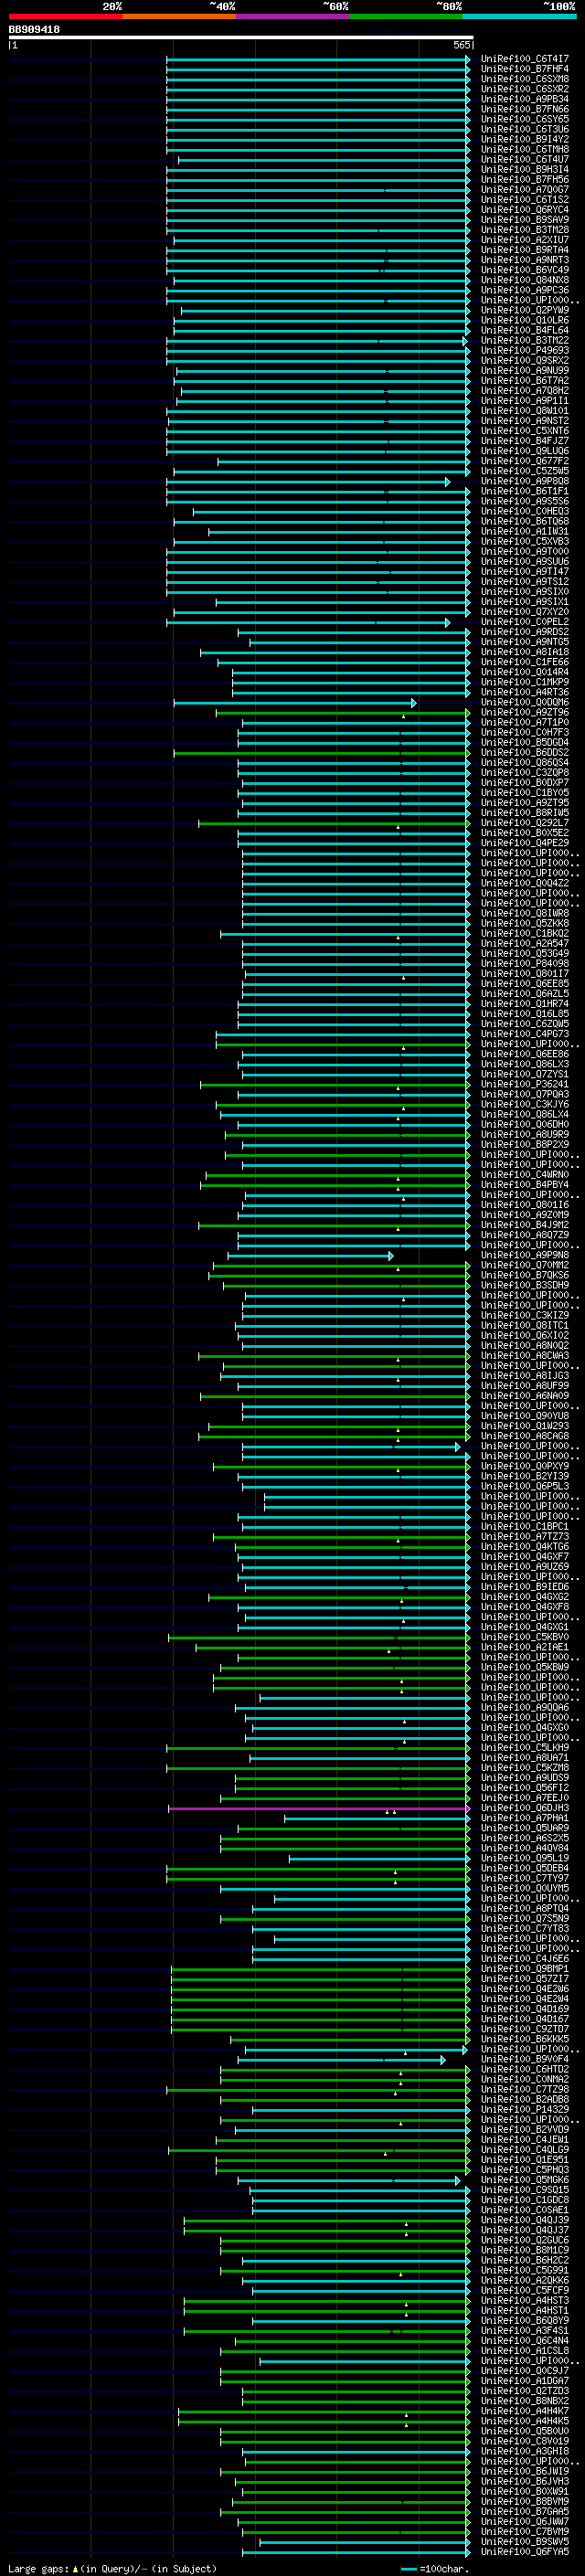Select label UniRef100_Q0Q4Z2
The image size is (585, 2576).
[525, 883]
